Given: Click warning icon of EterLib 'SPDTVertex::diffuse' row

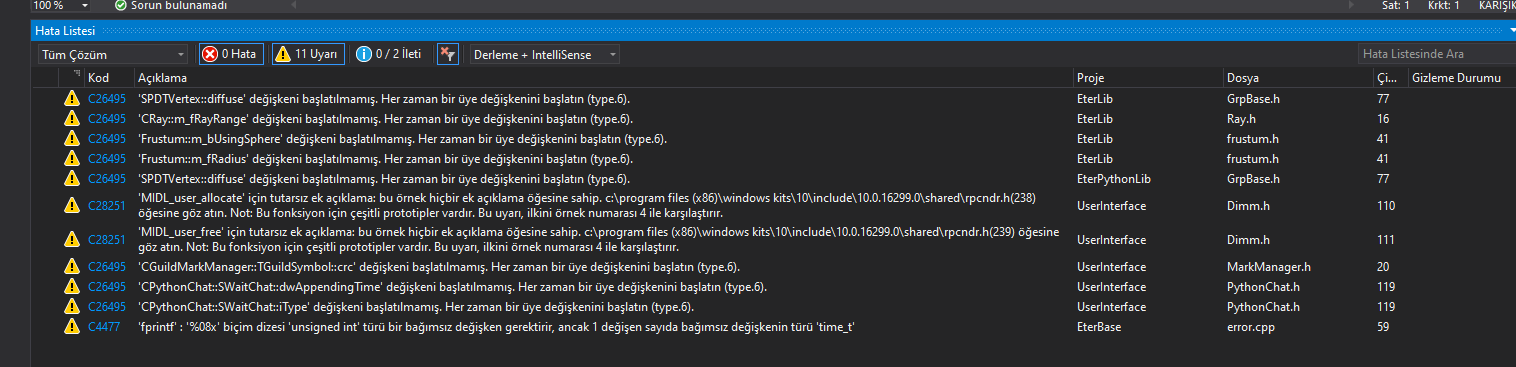Looking at the screenshot, I should [71, 99].
